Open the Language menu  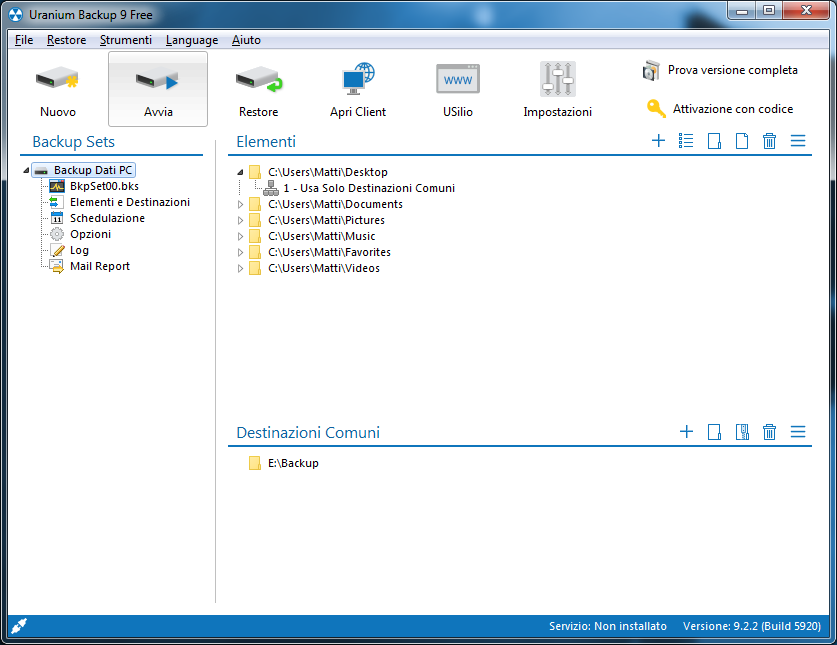click(x=192, y=40)
